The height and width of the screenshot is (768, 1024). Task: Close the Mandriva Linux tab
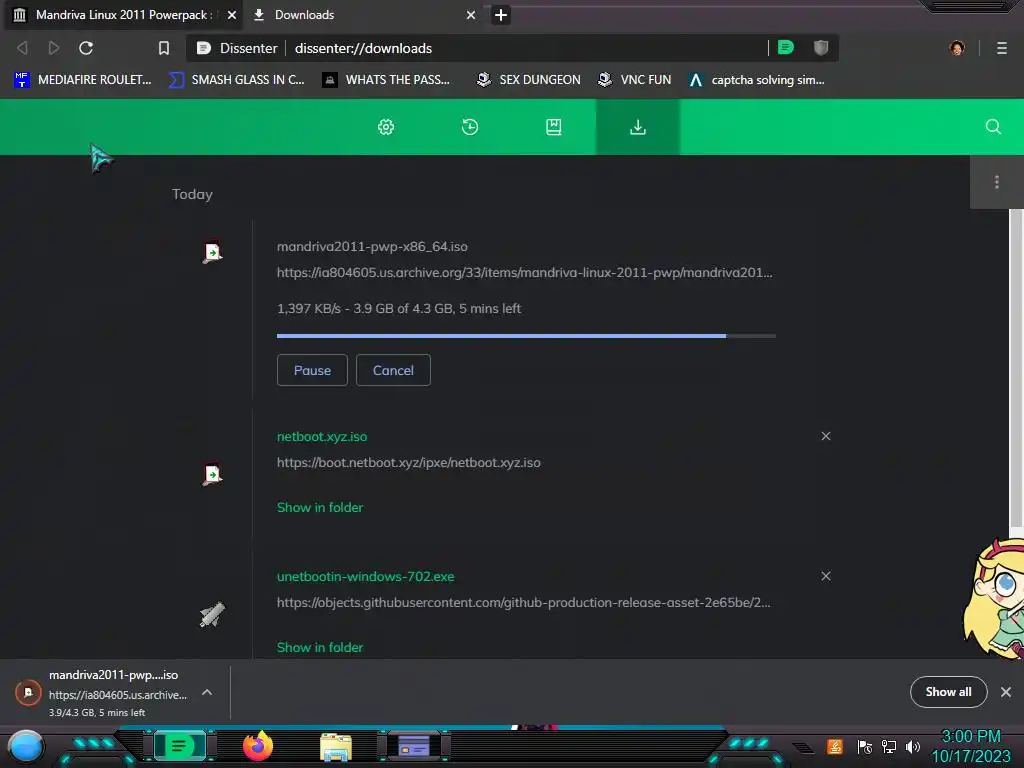(x=231, y=14)
